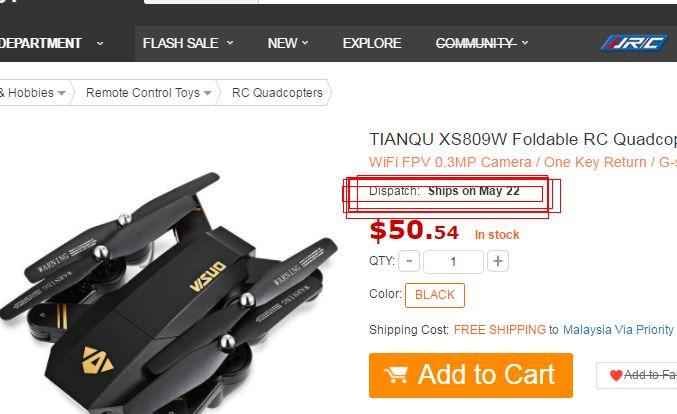Open the COMMUNITY menu
Screen dimensions: 677x414
pos(482,43)
